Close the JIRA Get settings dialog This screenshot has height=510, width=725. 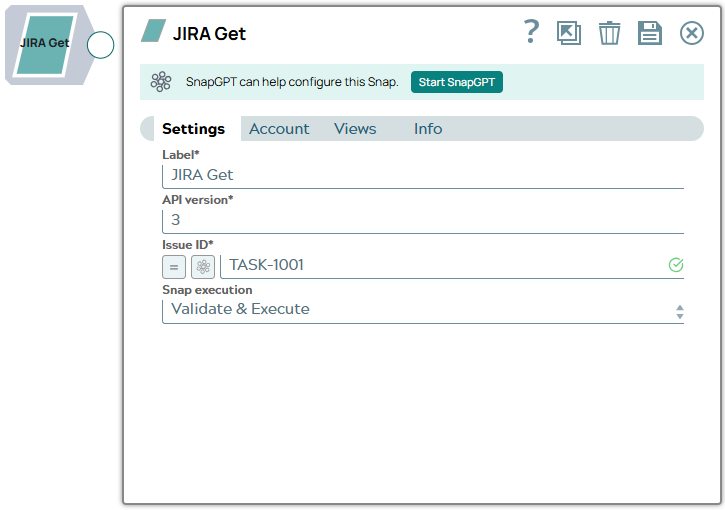[x=692, y=33]
